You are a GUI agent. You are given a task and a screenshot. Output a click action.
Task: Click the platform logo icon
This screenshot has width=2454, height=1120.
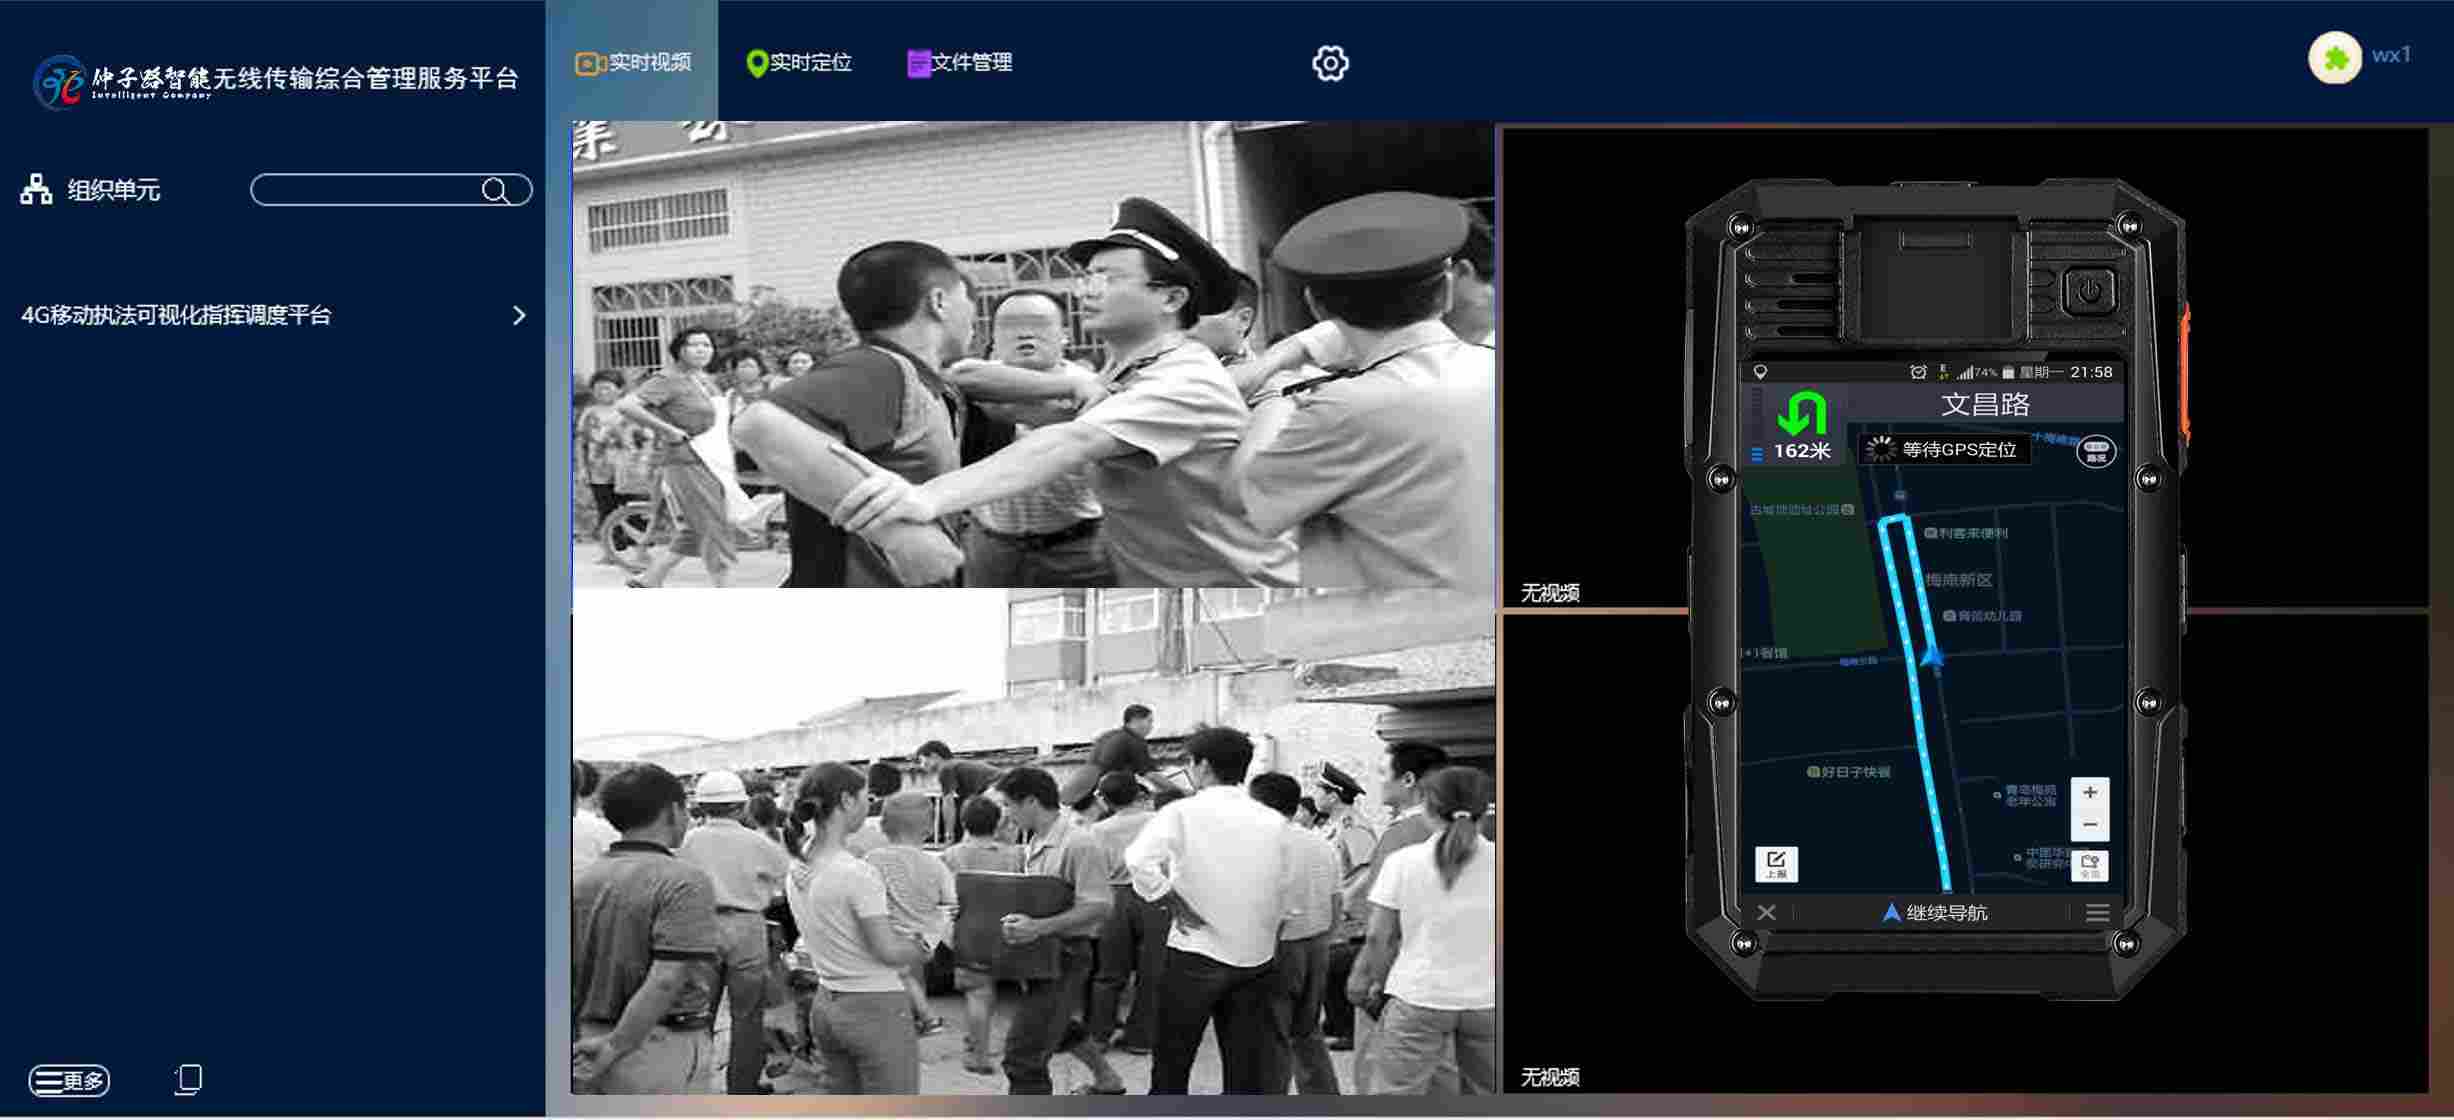[x=58, y=82]
